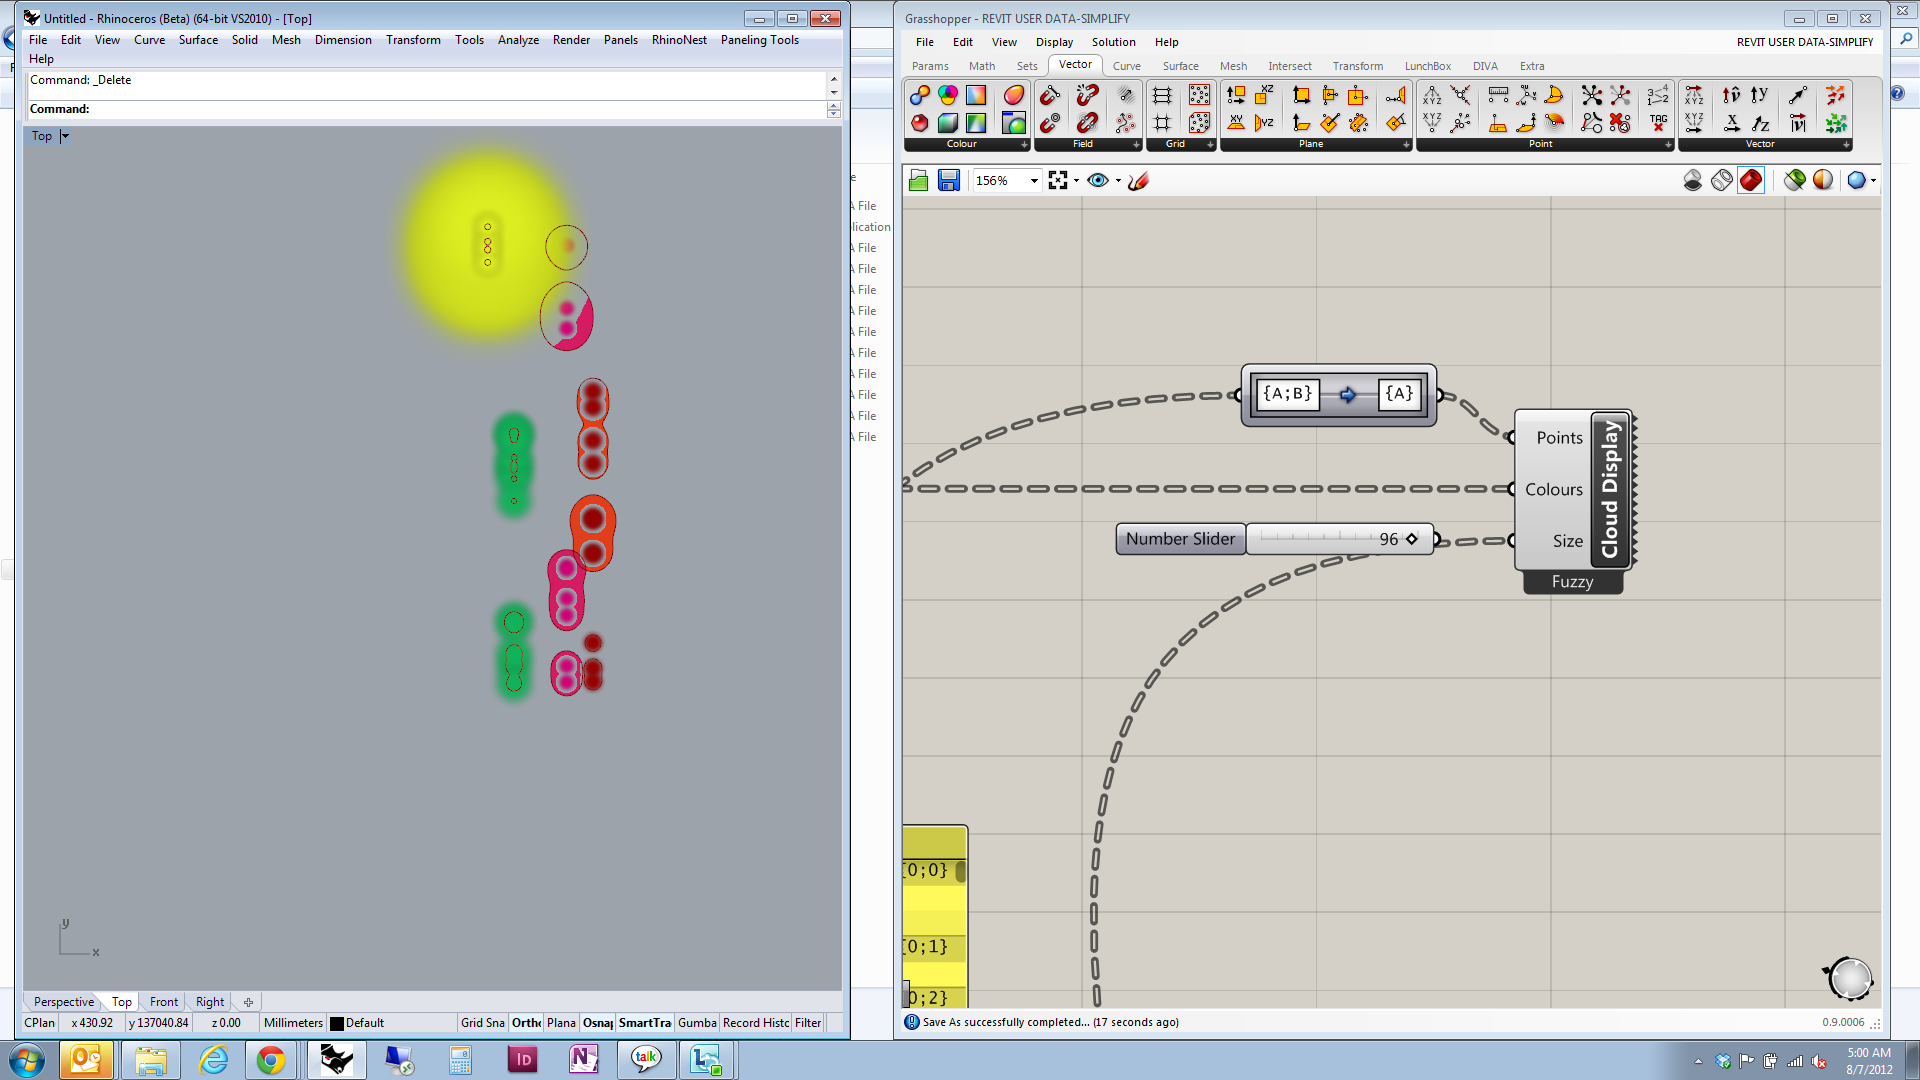
Task: Select the XY Plane component icon
Action: tap(1237, 123)
